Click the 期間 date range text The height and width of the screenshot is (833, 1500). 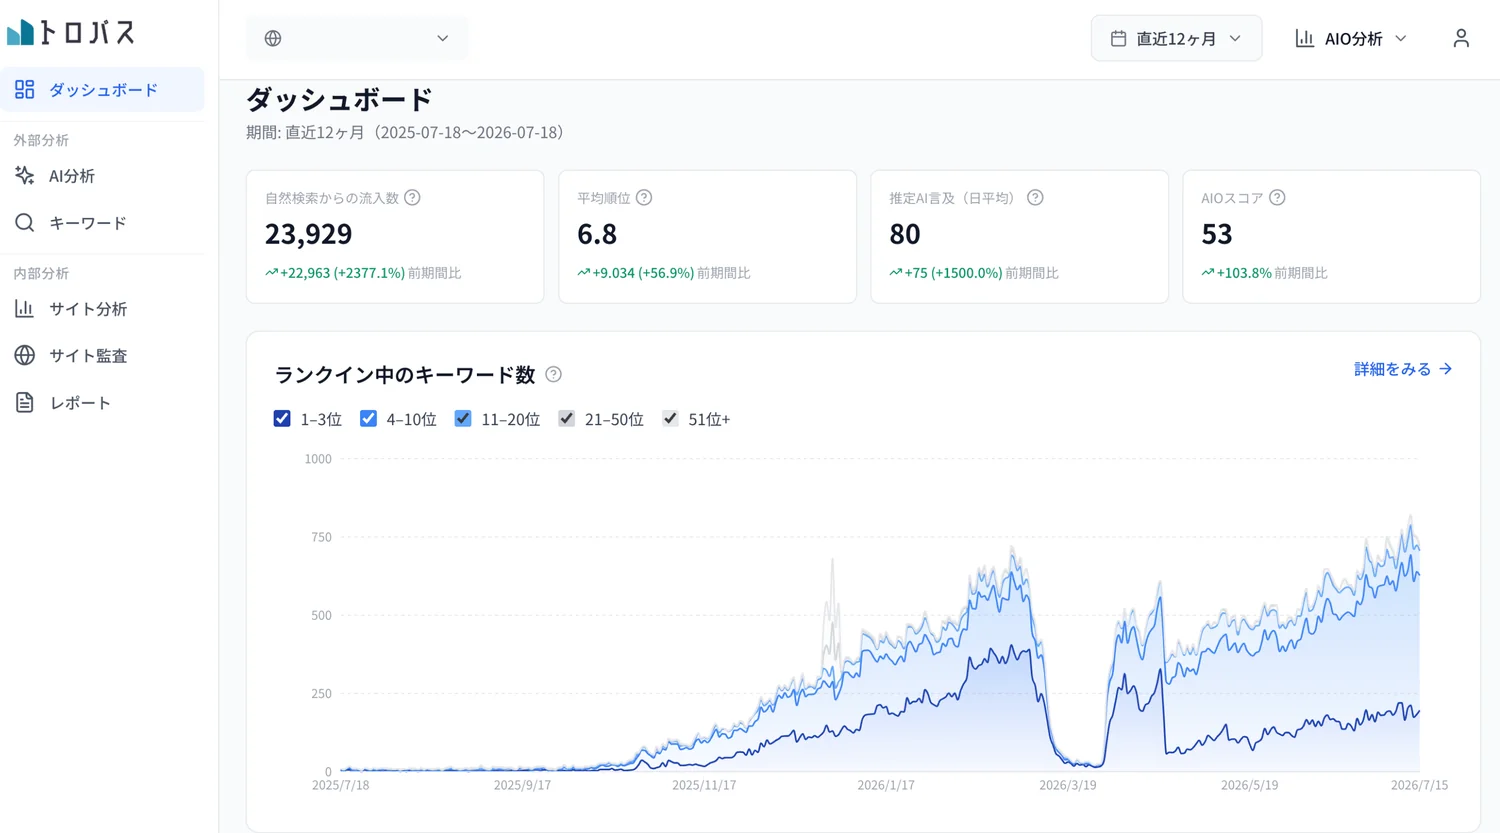click(408, 132)
